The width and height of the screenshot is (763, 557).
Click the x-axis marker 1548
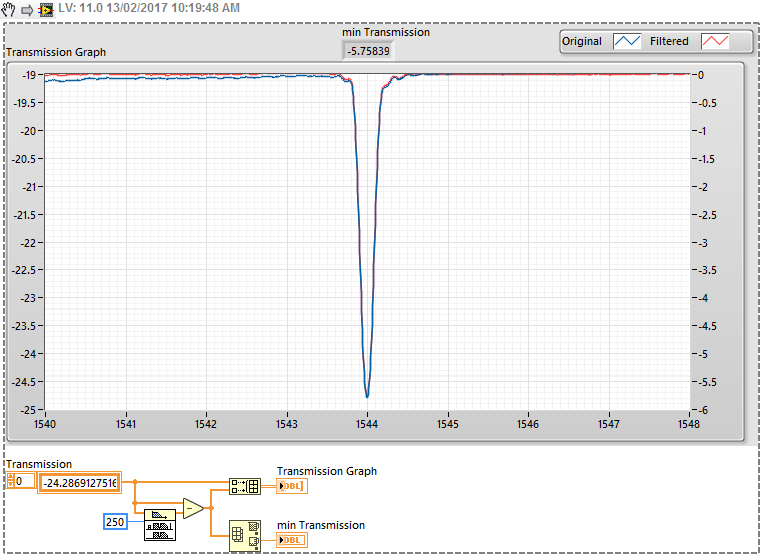point(689,424)
